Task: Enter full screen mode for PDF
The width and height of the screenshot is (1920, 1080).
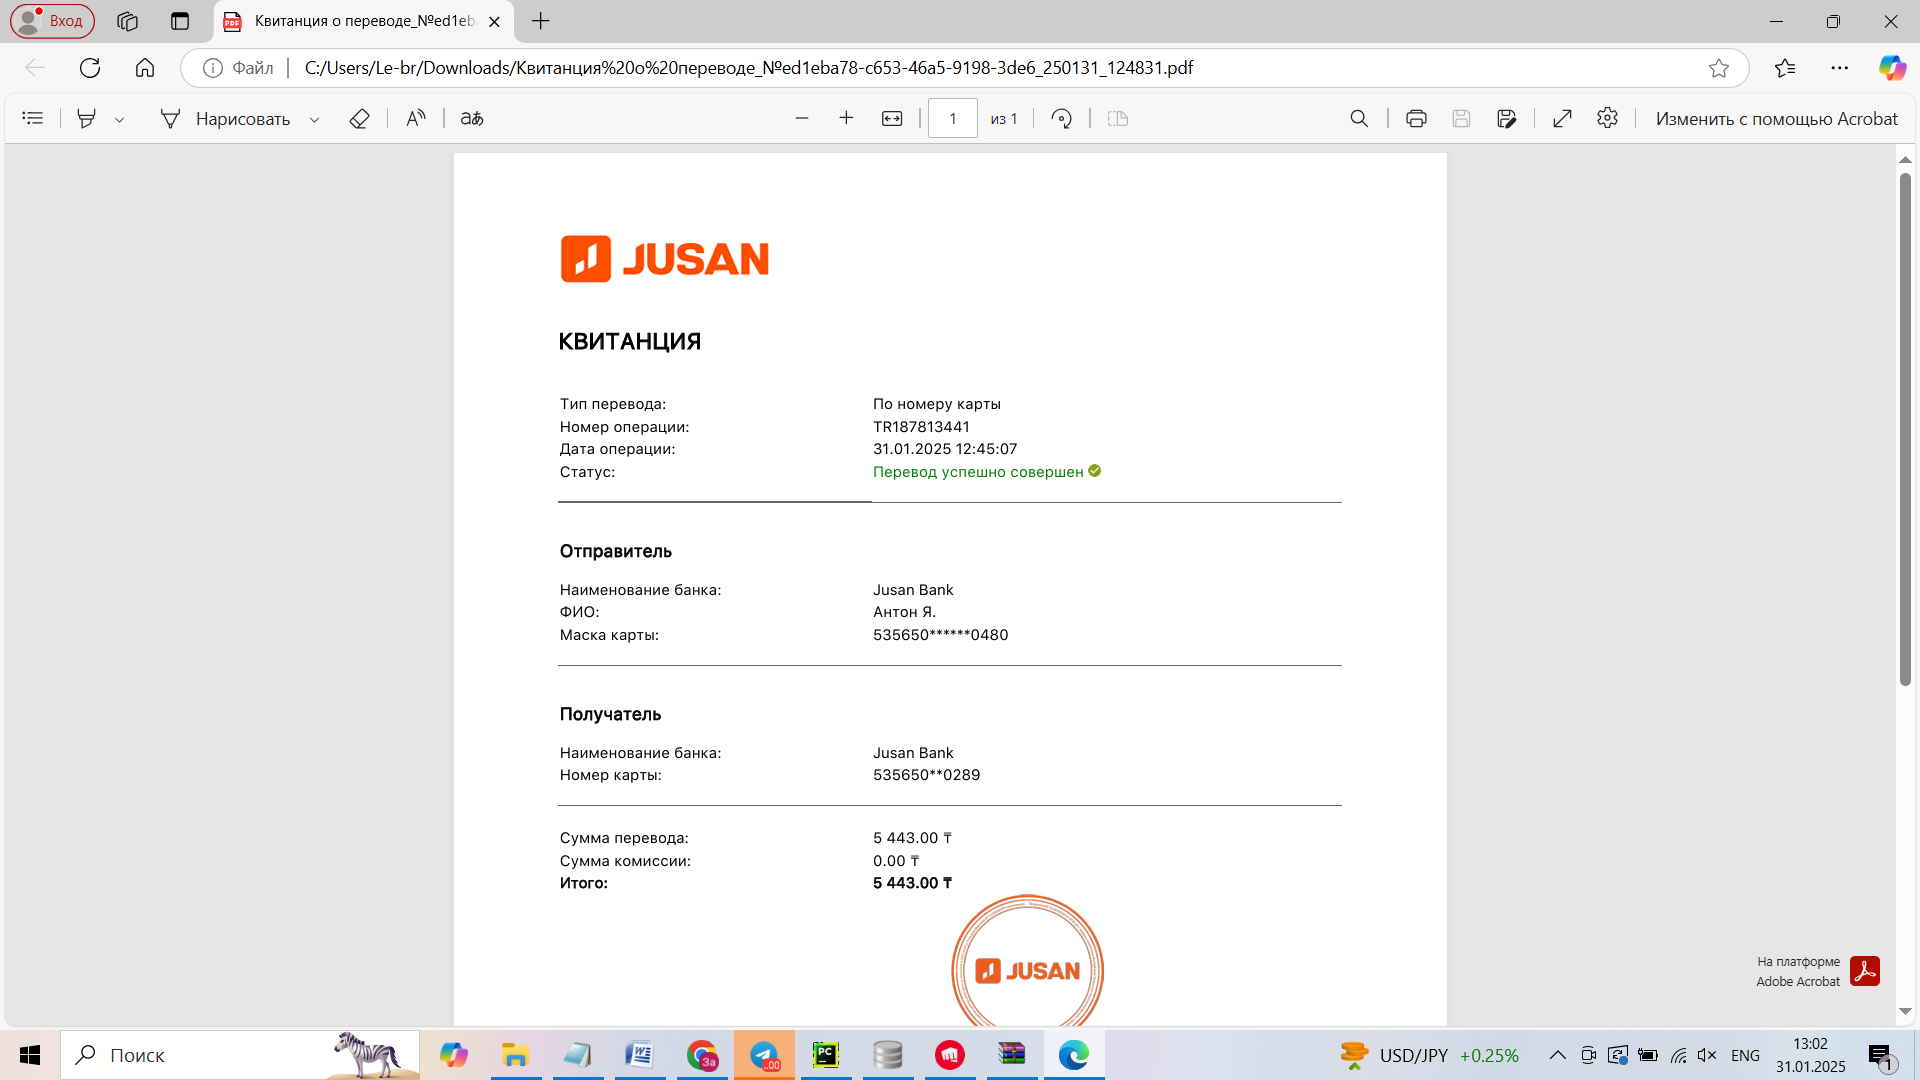Action: pos(1562,118)
